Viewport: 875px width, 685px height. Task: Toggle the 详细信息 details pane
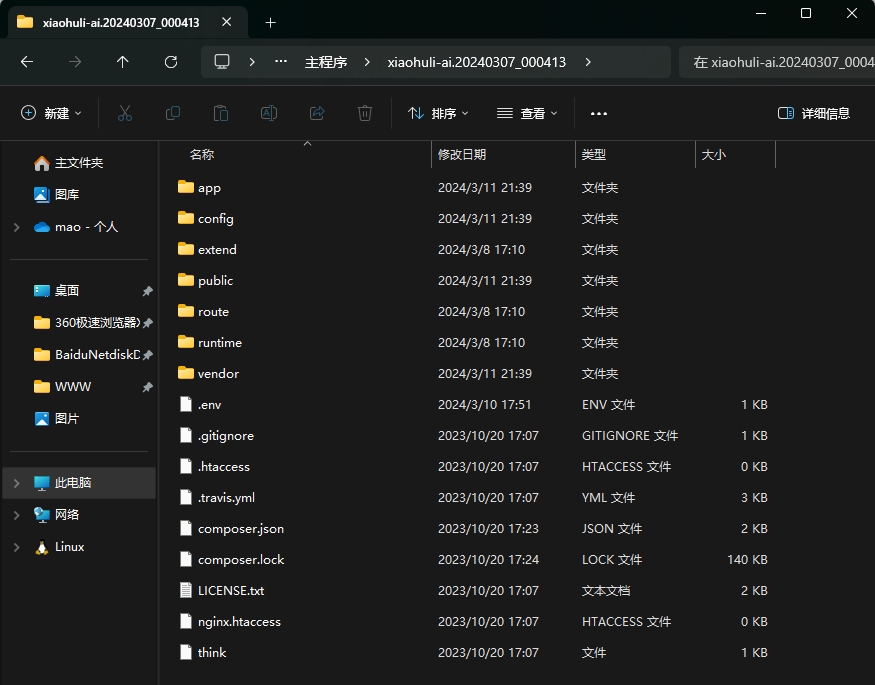point(814,114)
